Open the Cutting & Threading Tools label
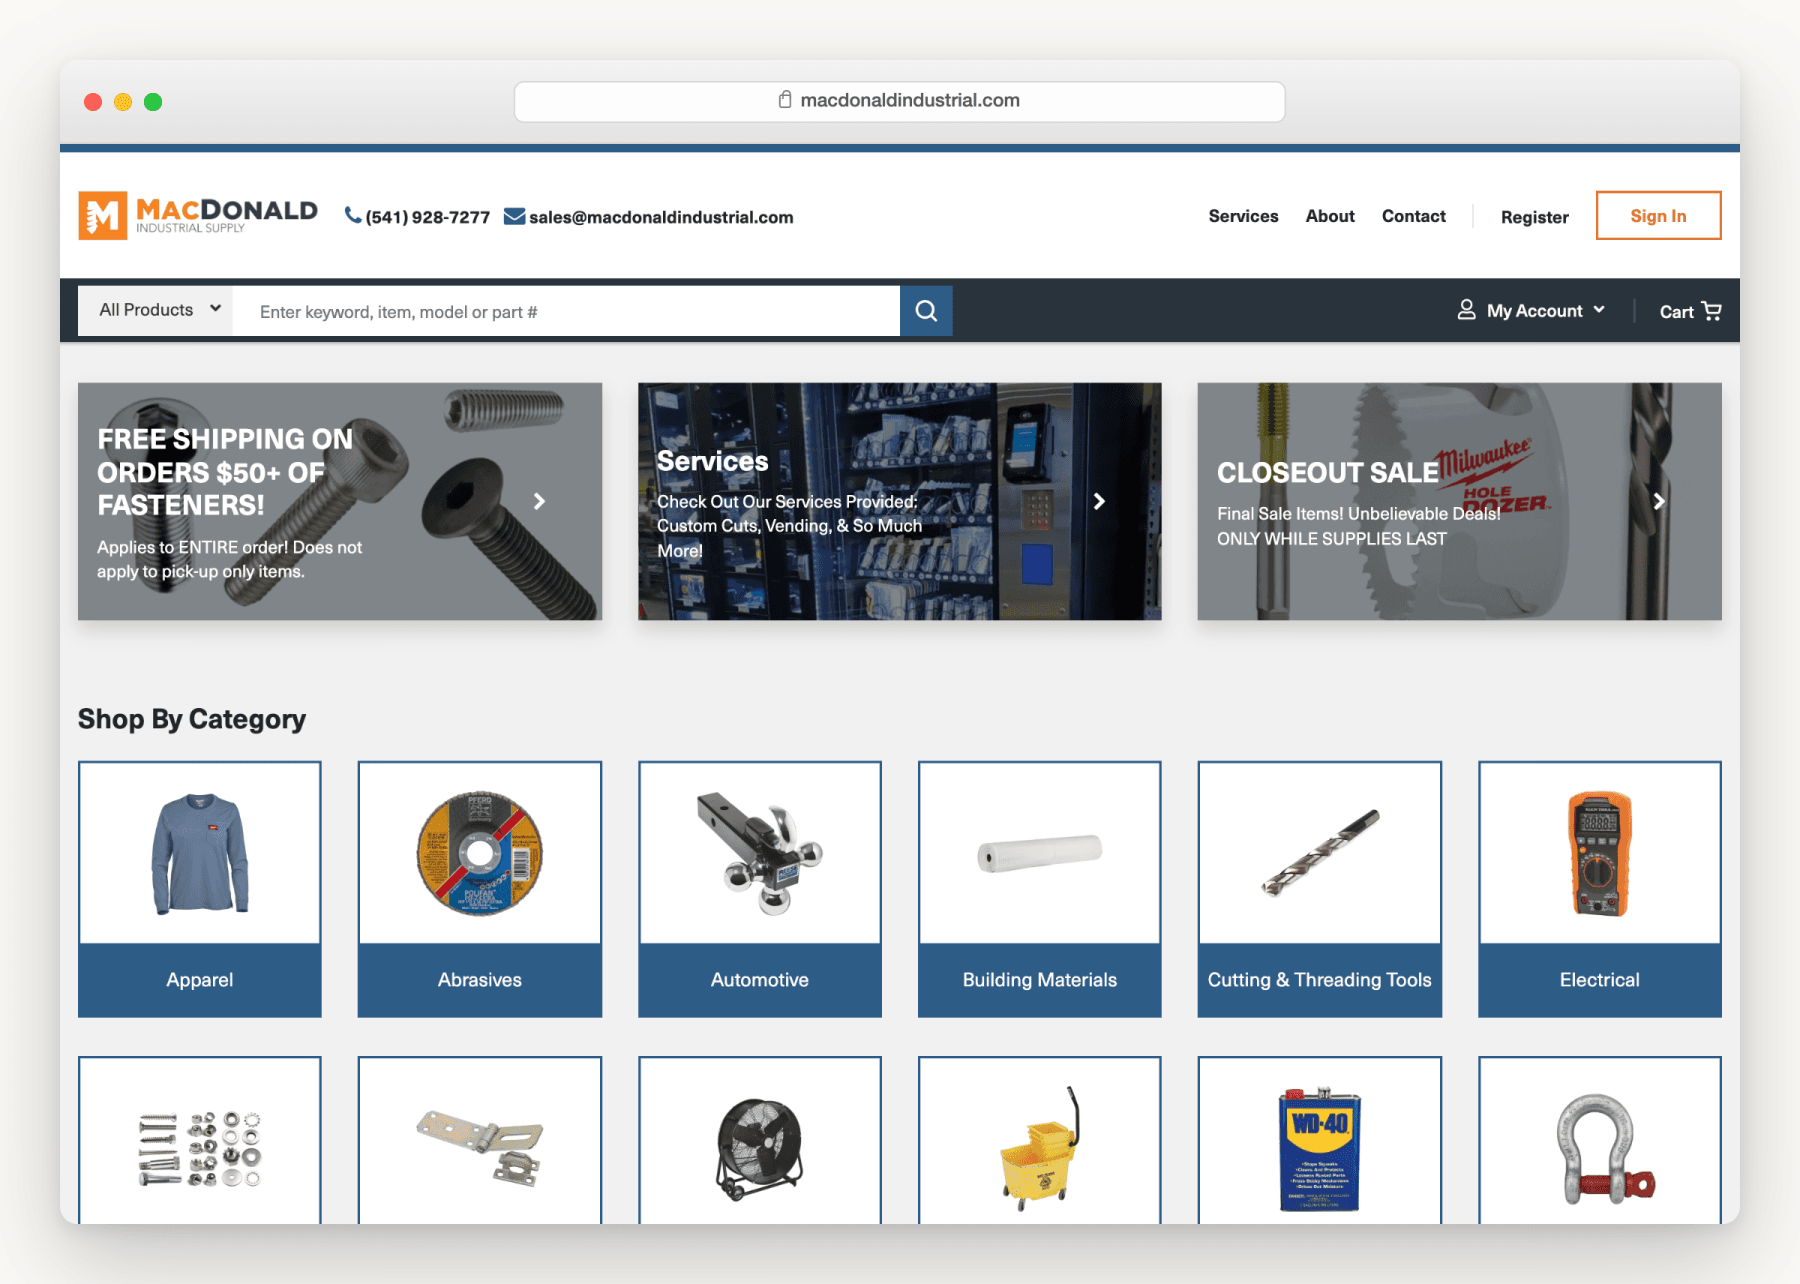 pos(1320,980)
